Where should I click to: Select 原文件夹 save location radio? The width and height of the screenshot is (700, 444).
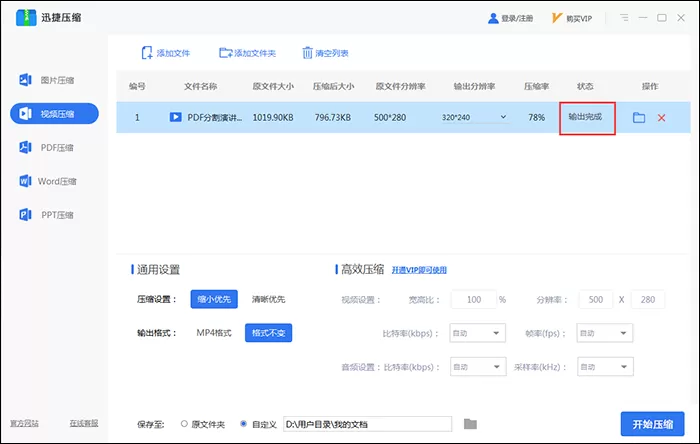click(184, 423)
